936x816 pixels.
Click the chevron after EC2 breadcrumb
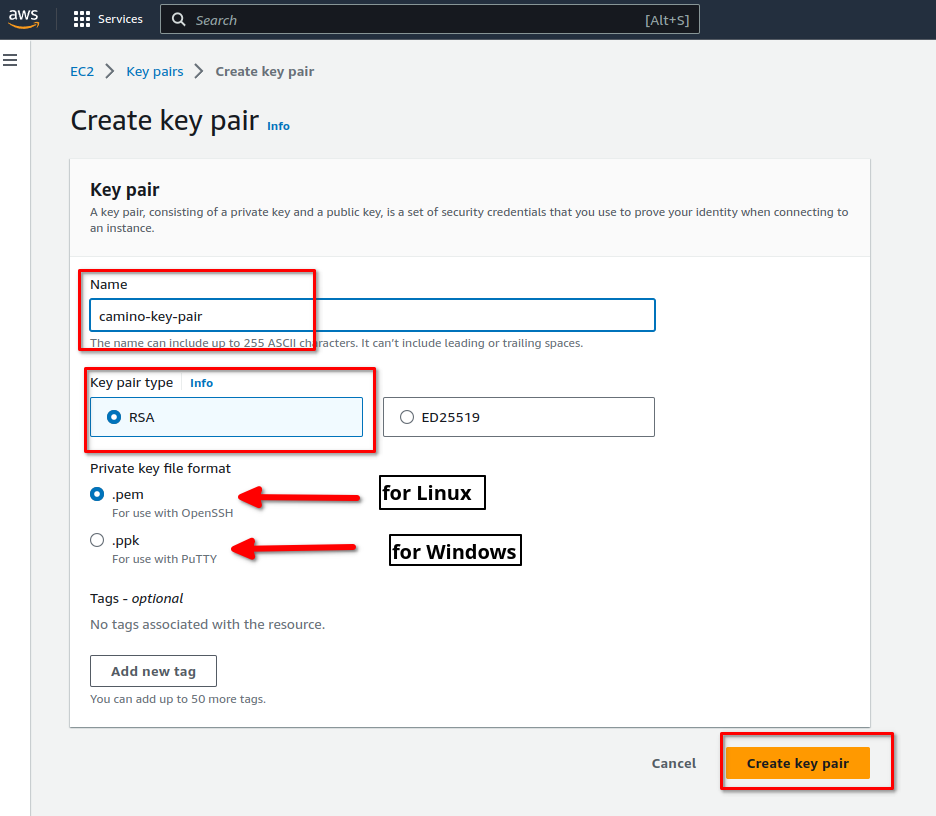[x=110, y=71]
